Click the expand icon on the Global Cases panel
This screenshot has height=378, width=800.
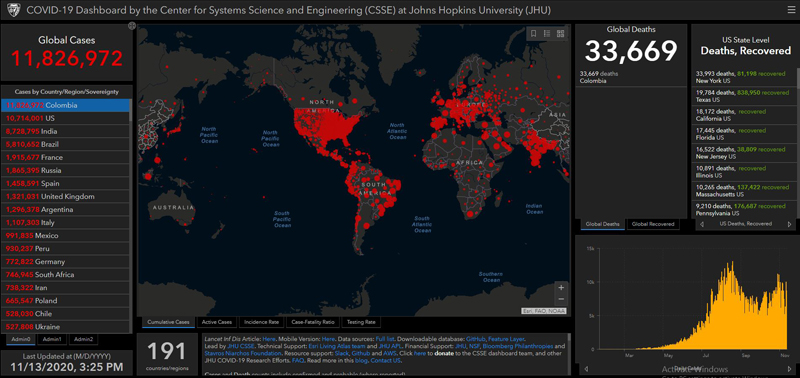point(132,26)
